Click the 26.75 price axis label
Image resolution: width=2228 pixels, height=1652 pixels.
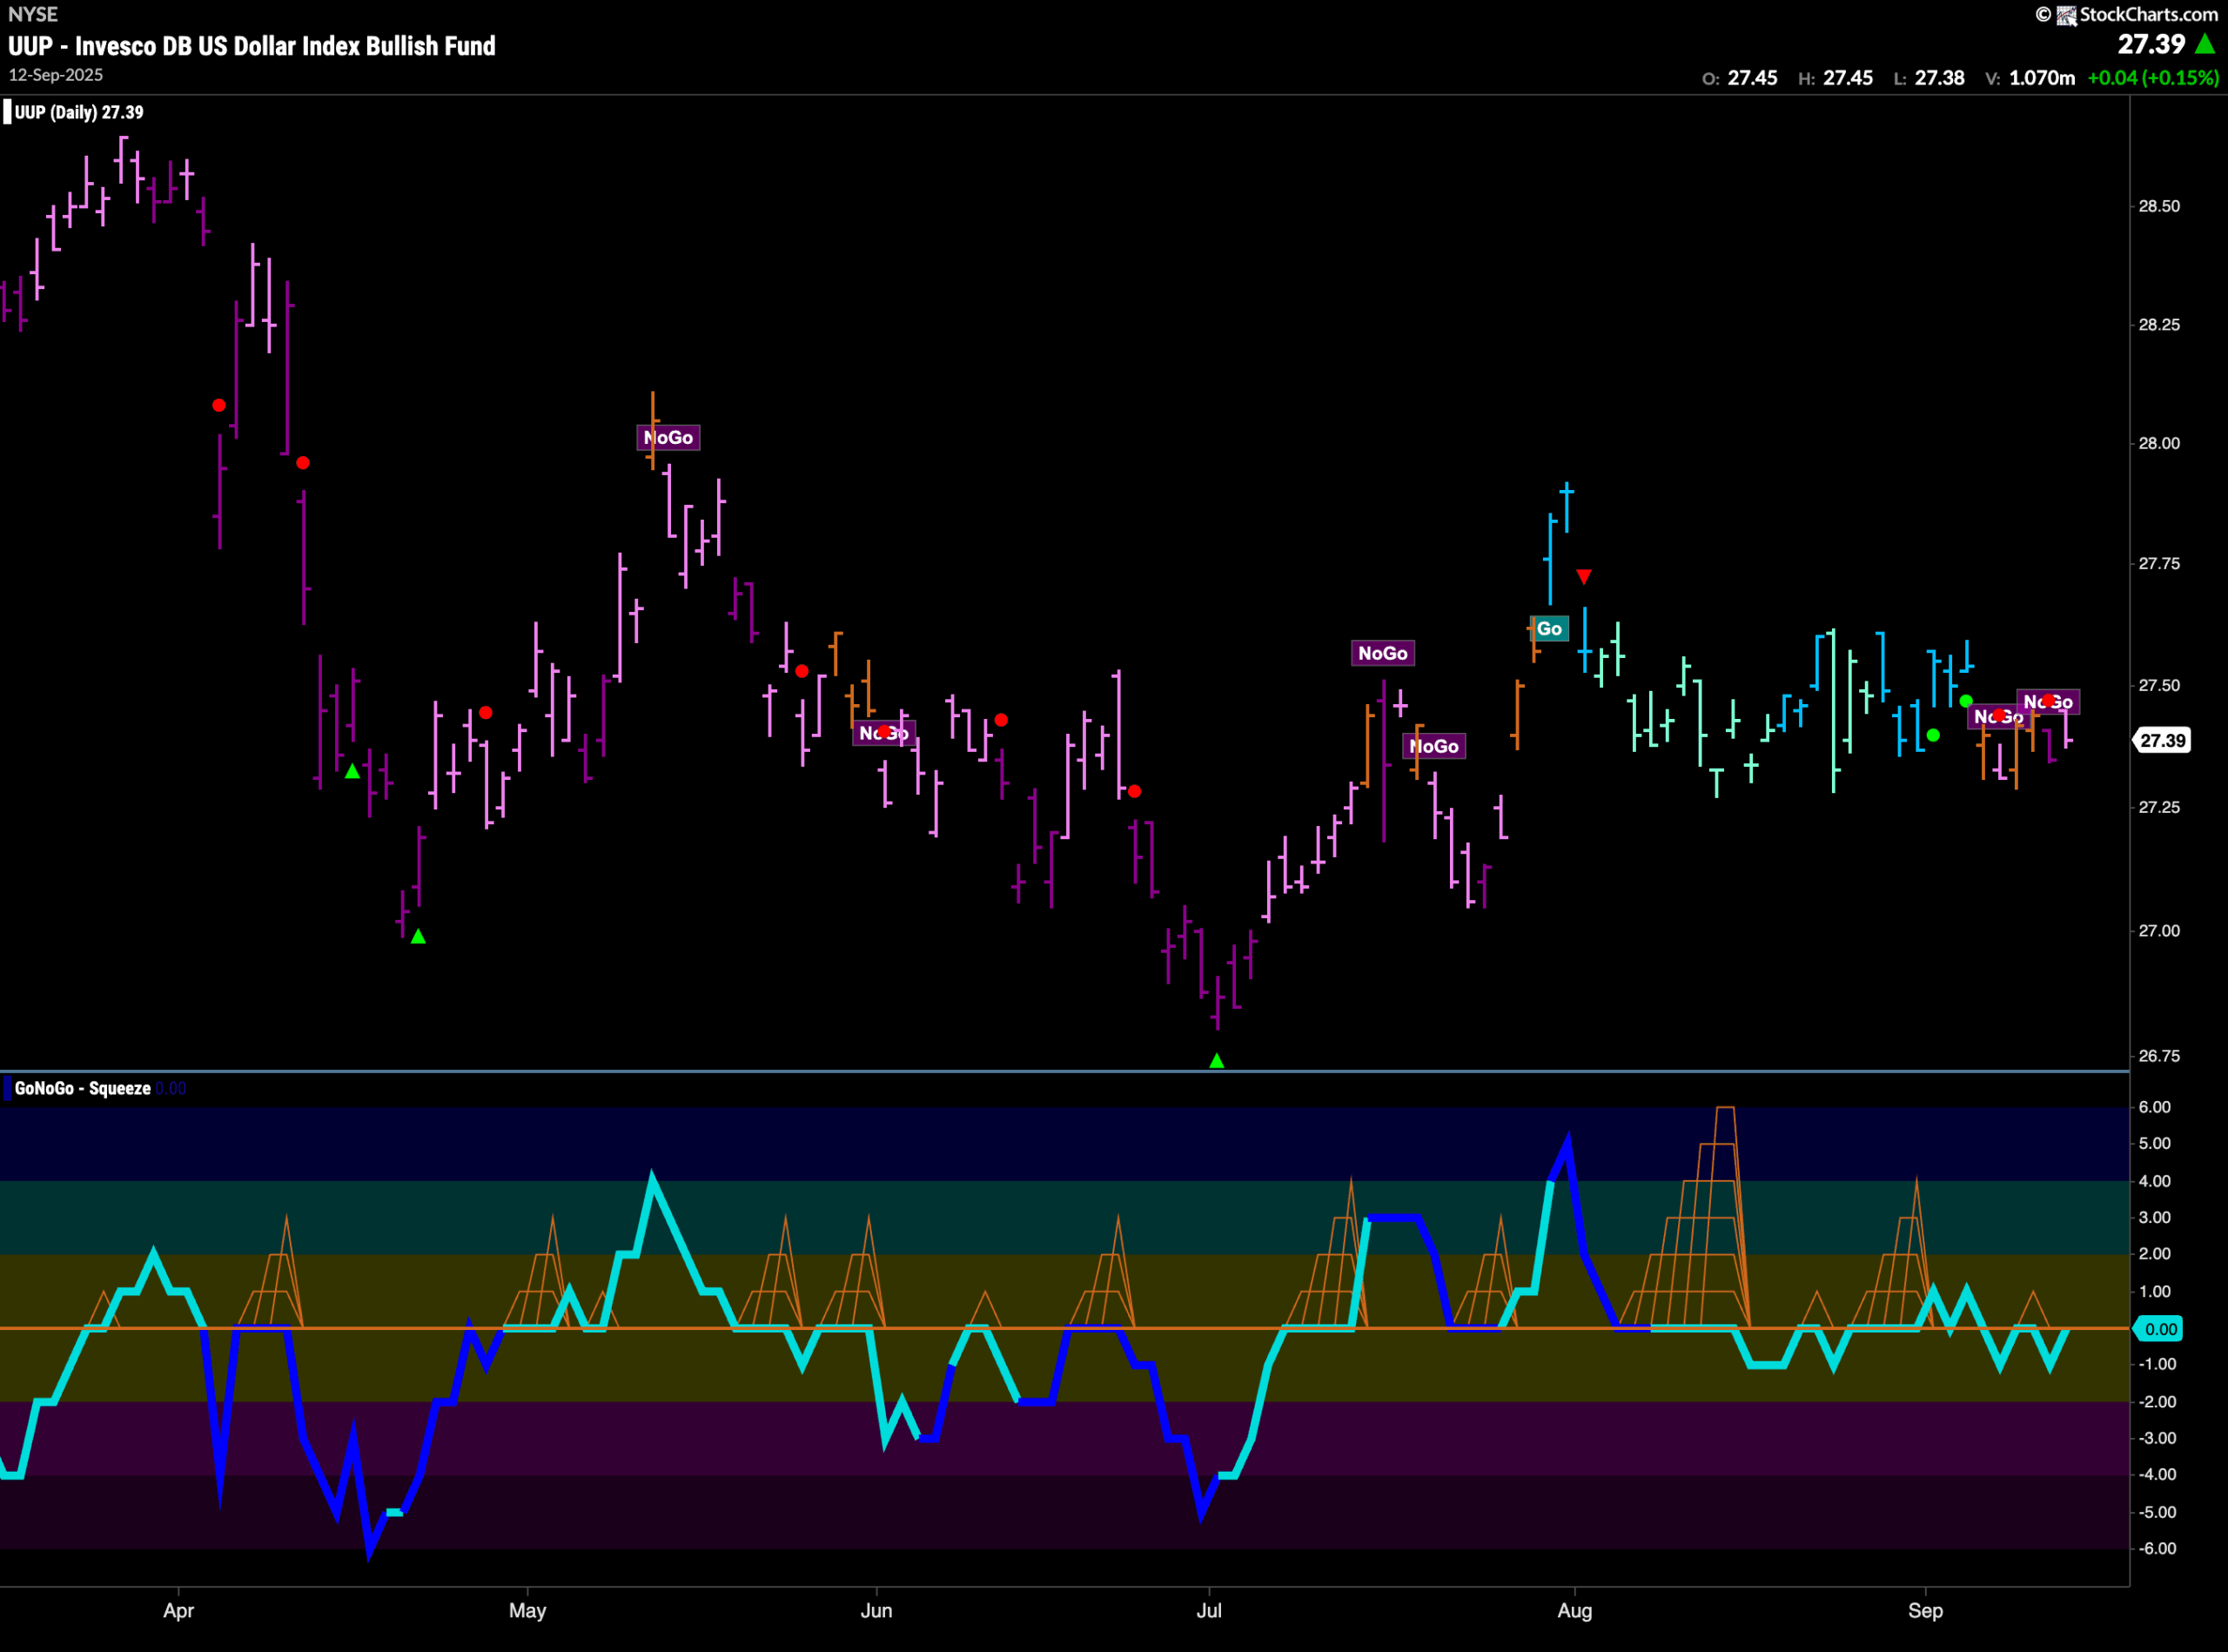pyautogui.click(x=2159, y=1056)
